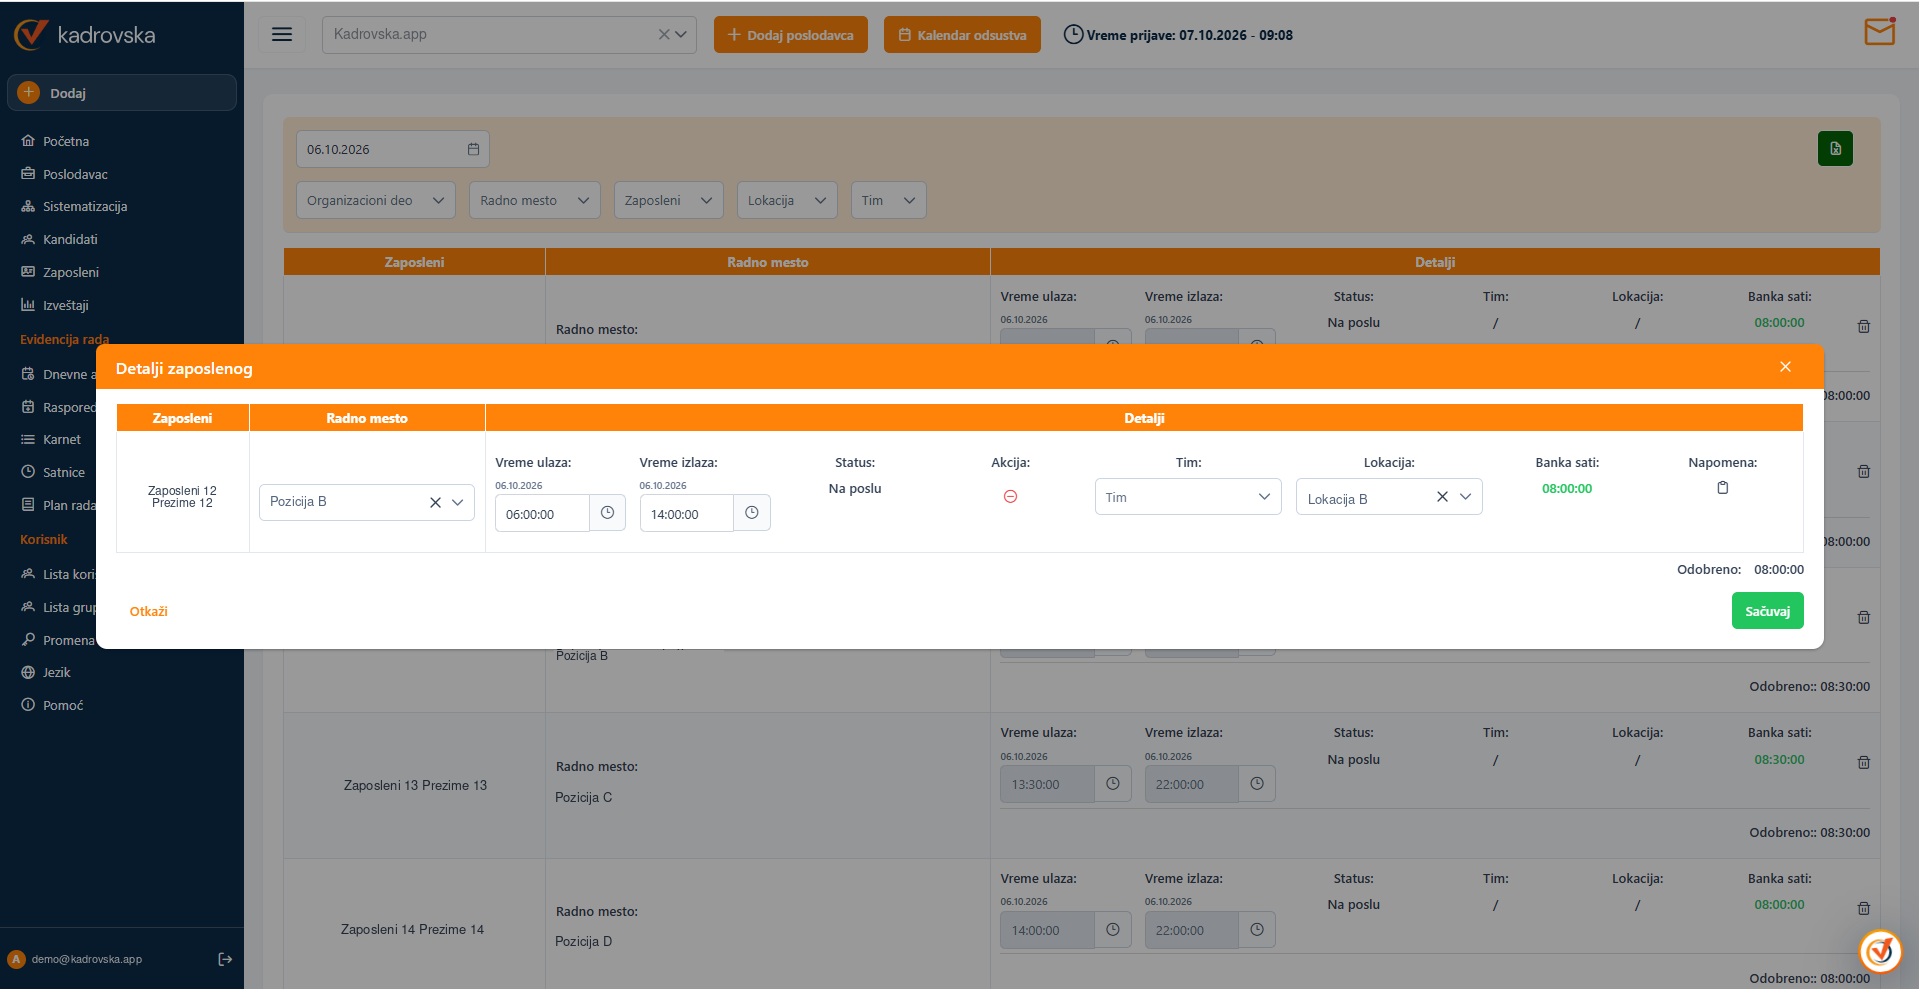This screenshot has height=989, width=1919.
Task: Expand the Lokacija B dropdown
Action: click(1466, 497)
